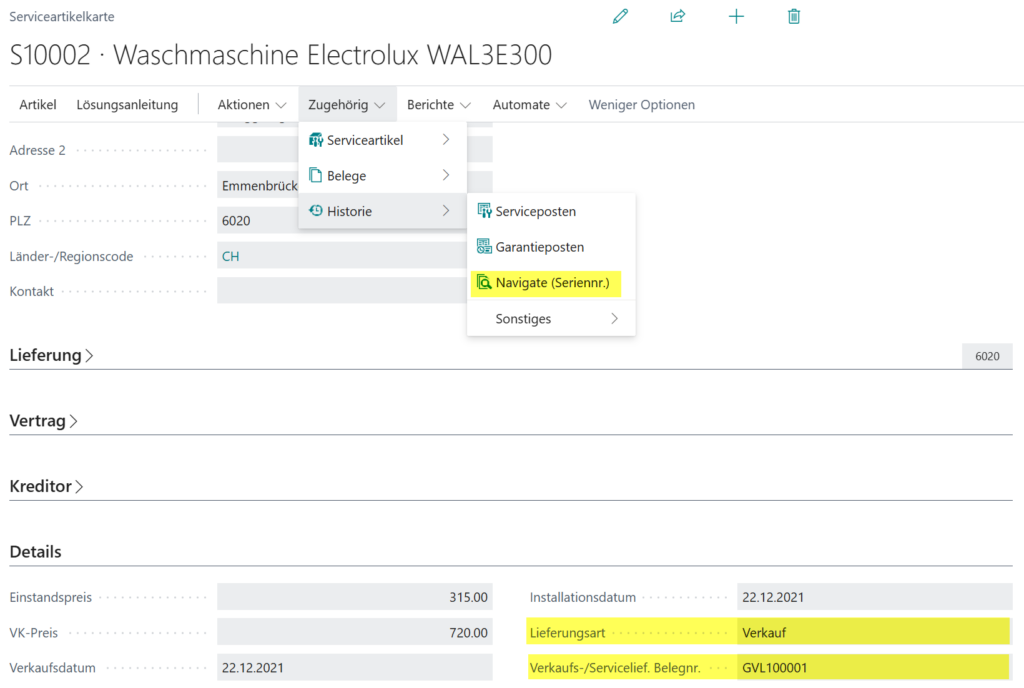1024x688 pixels.
Task: Select Serviceposten from the Historie submenu
Action: pyautogui.click(x=551, y=211)
